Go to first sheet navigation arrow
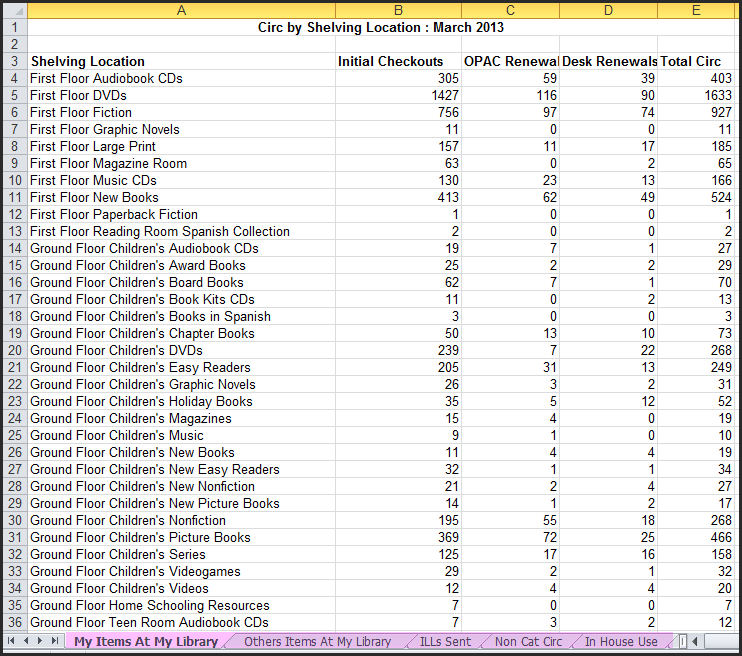The height and width of the screenshot is (656, 742). coord(11,641)
